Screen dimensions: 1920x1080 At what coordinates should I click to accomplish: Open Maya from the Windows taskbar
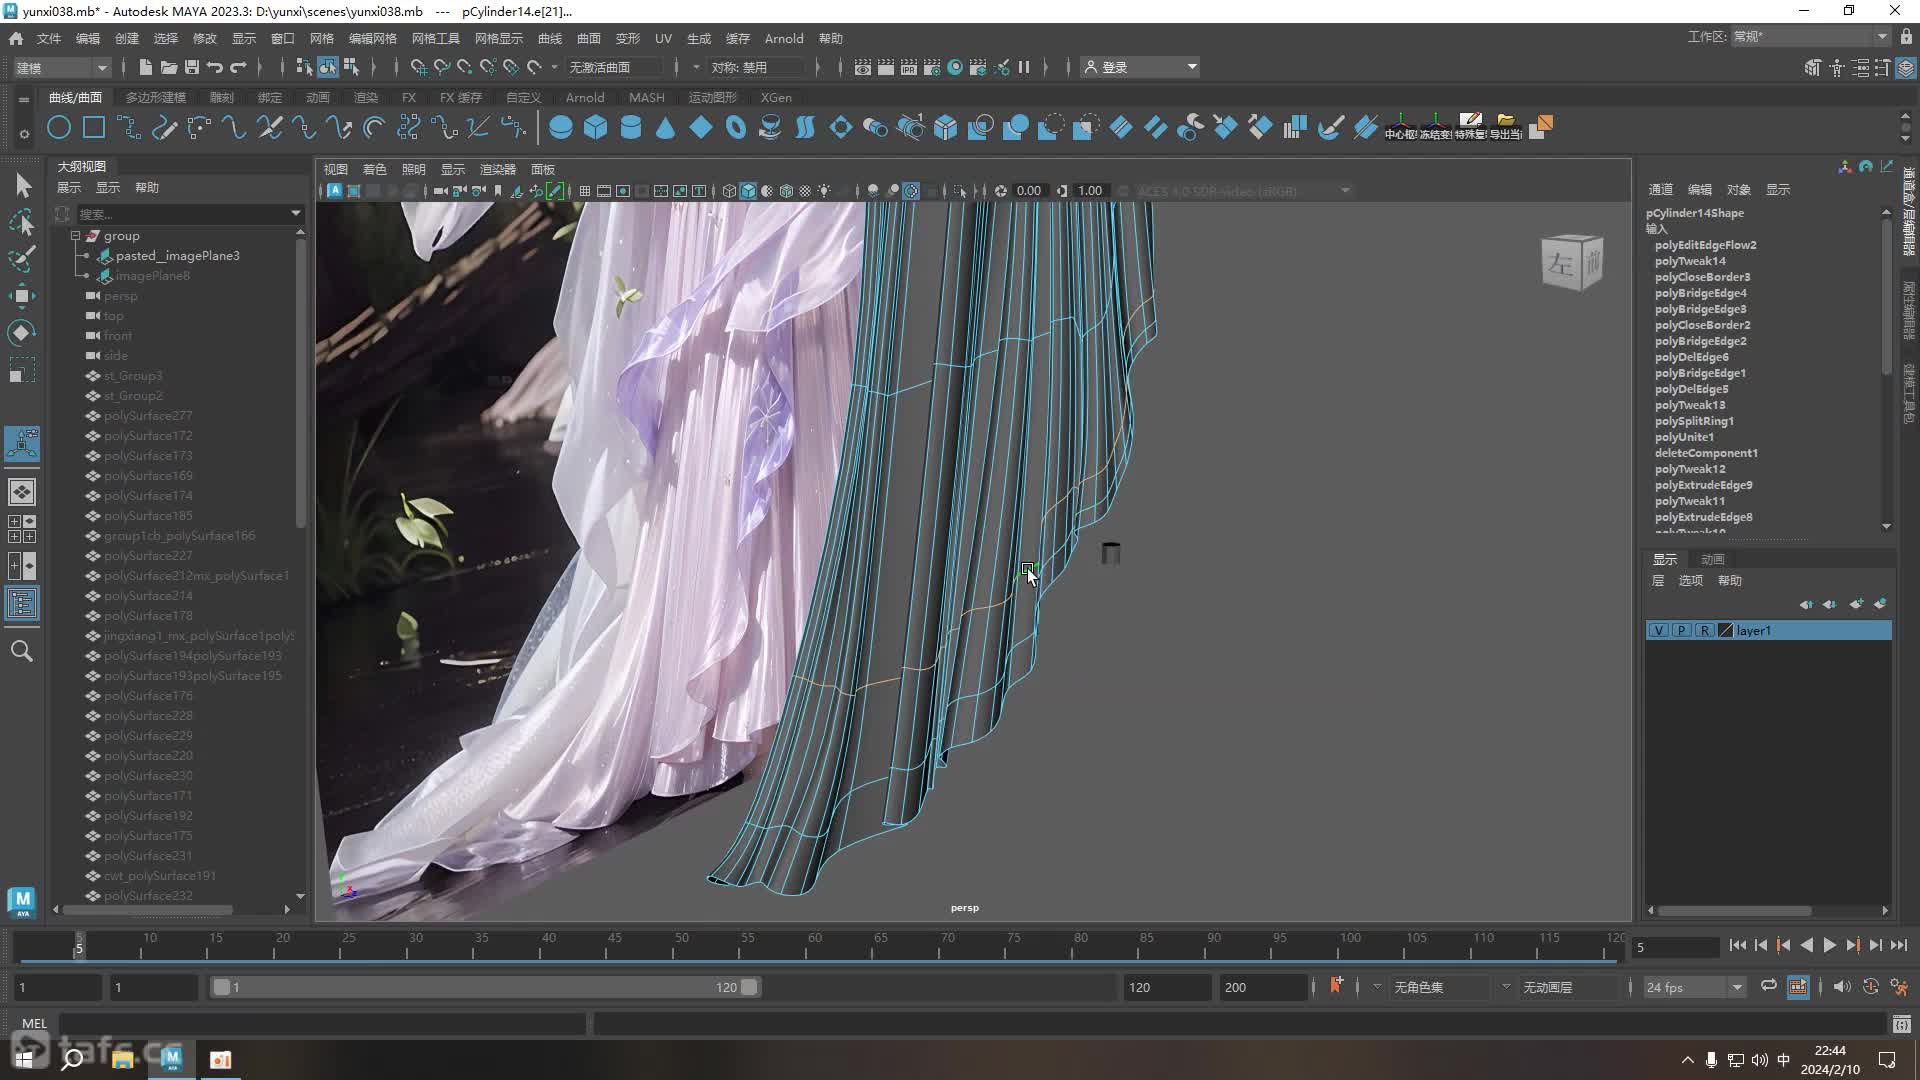pyautogui.click(x=172, y=1059)
